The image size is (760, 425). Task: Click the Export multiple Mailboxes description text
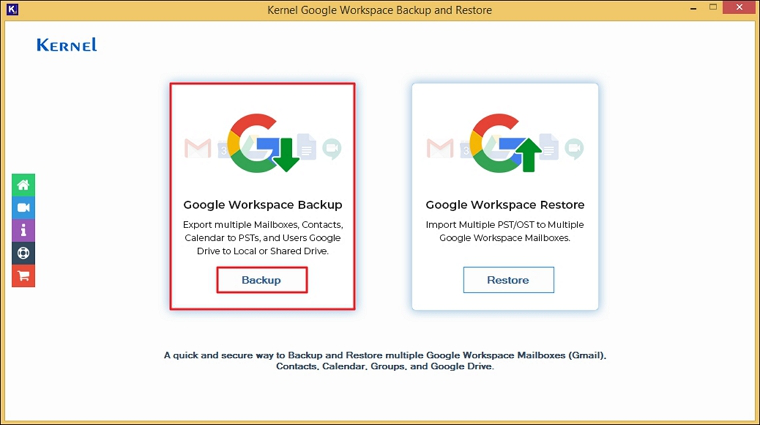coord(263,238)
